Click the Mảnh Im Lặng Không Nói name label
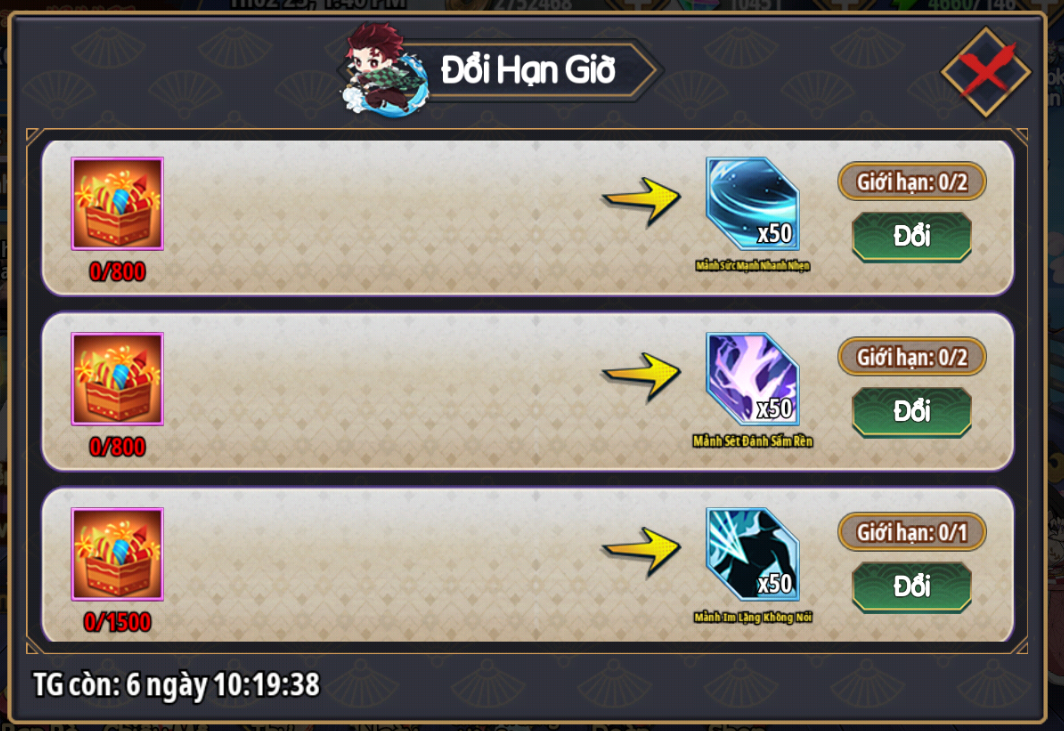The width and height of the screenshot is (1064, 731). tap(753, 617)
